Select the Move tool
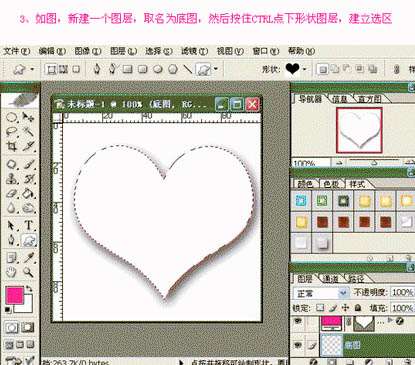415x365 pixels. pos(28,117)
